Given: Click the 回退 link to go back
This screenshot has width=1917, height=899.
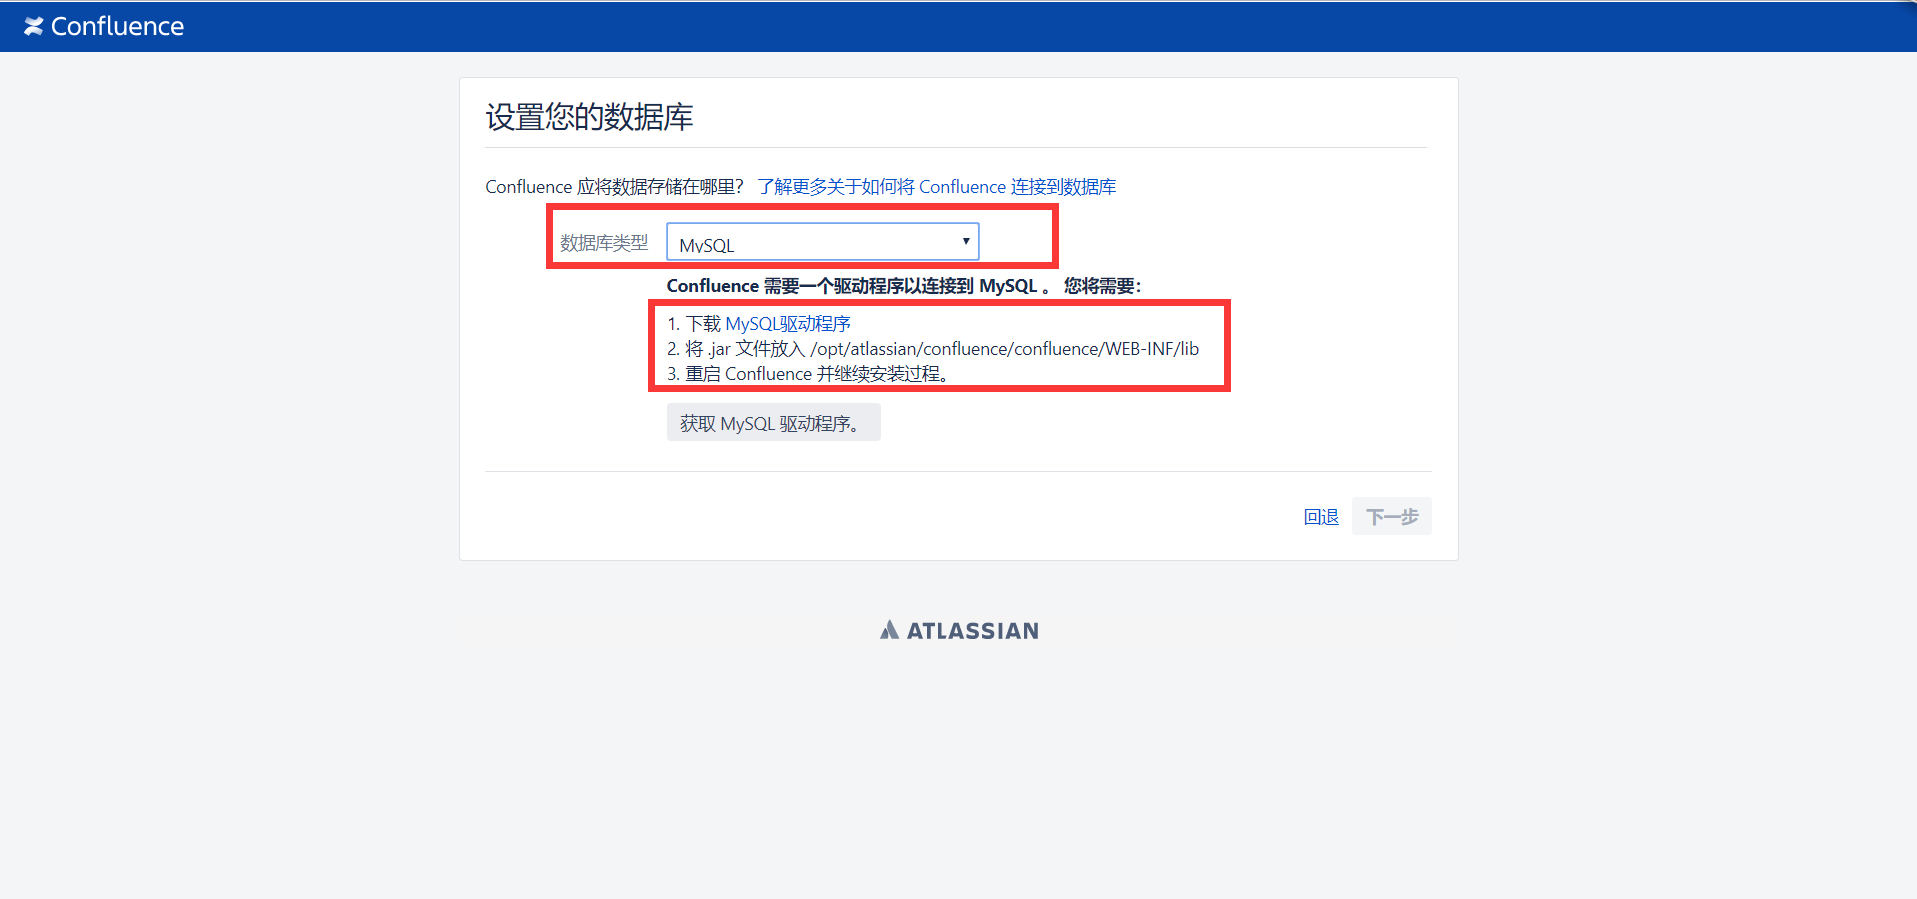Looking at the screenshot, I should click(x=1321, y=517).
